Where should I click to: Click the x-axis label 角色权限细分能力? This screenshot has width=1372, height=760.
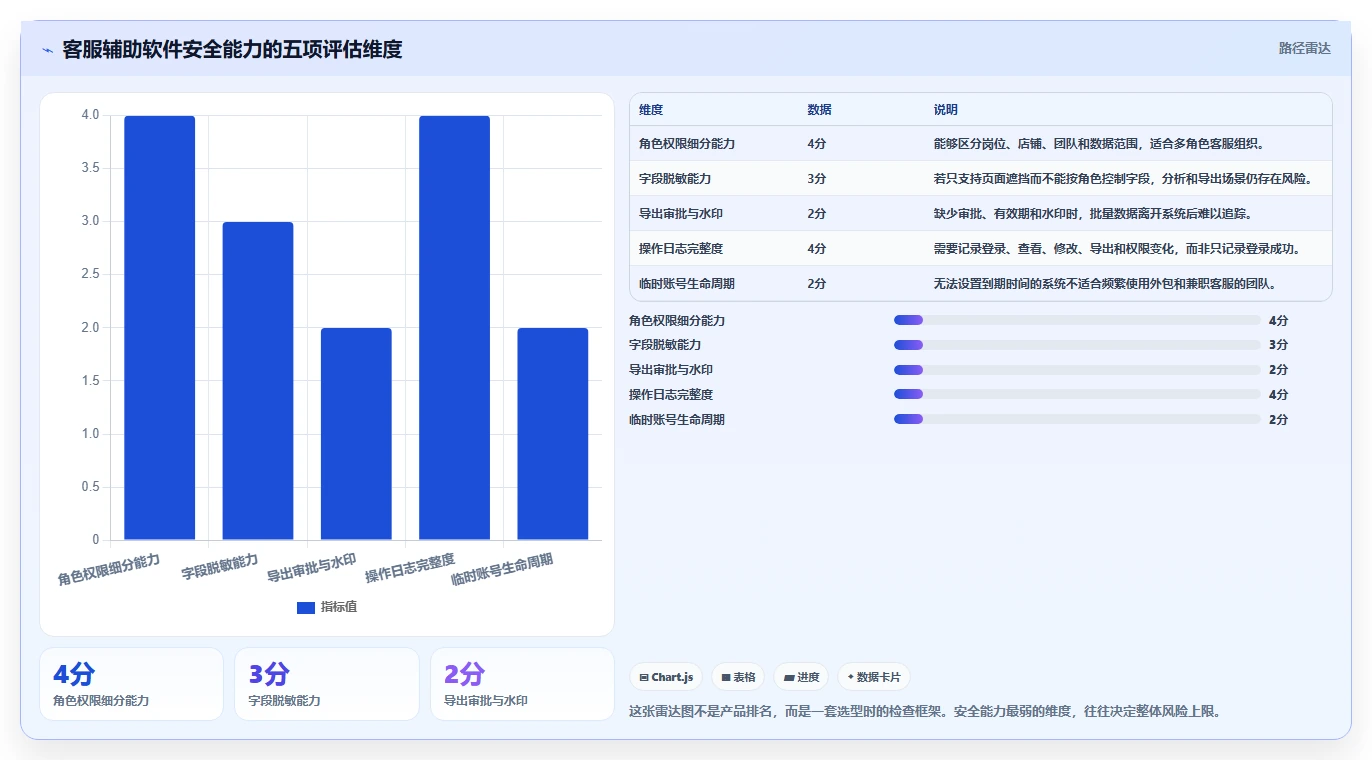point(109,569)
